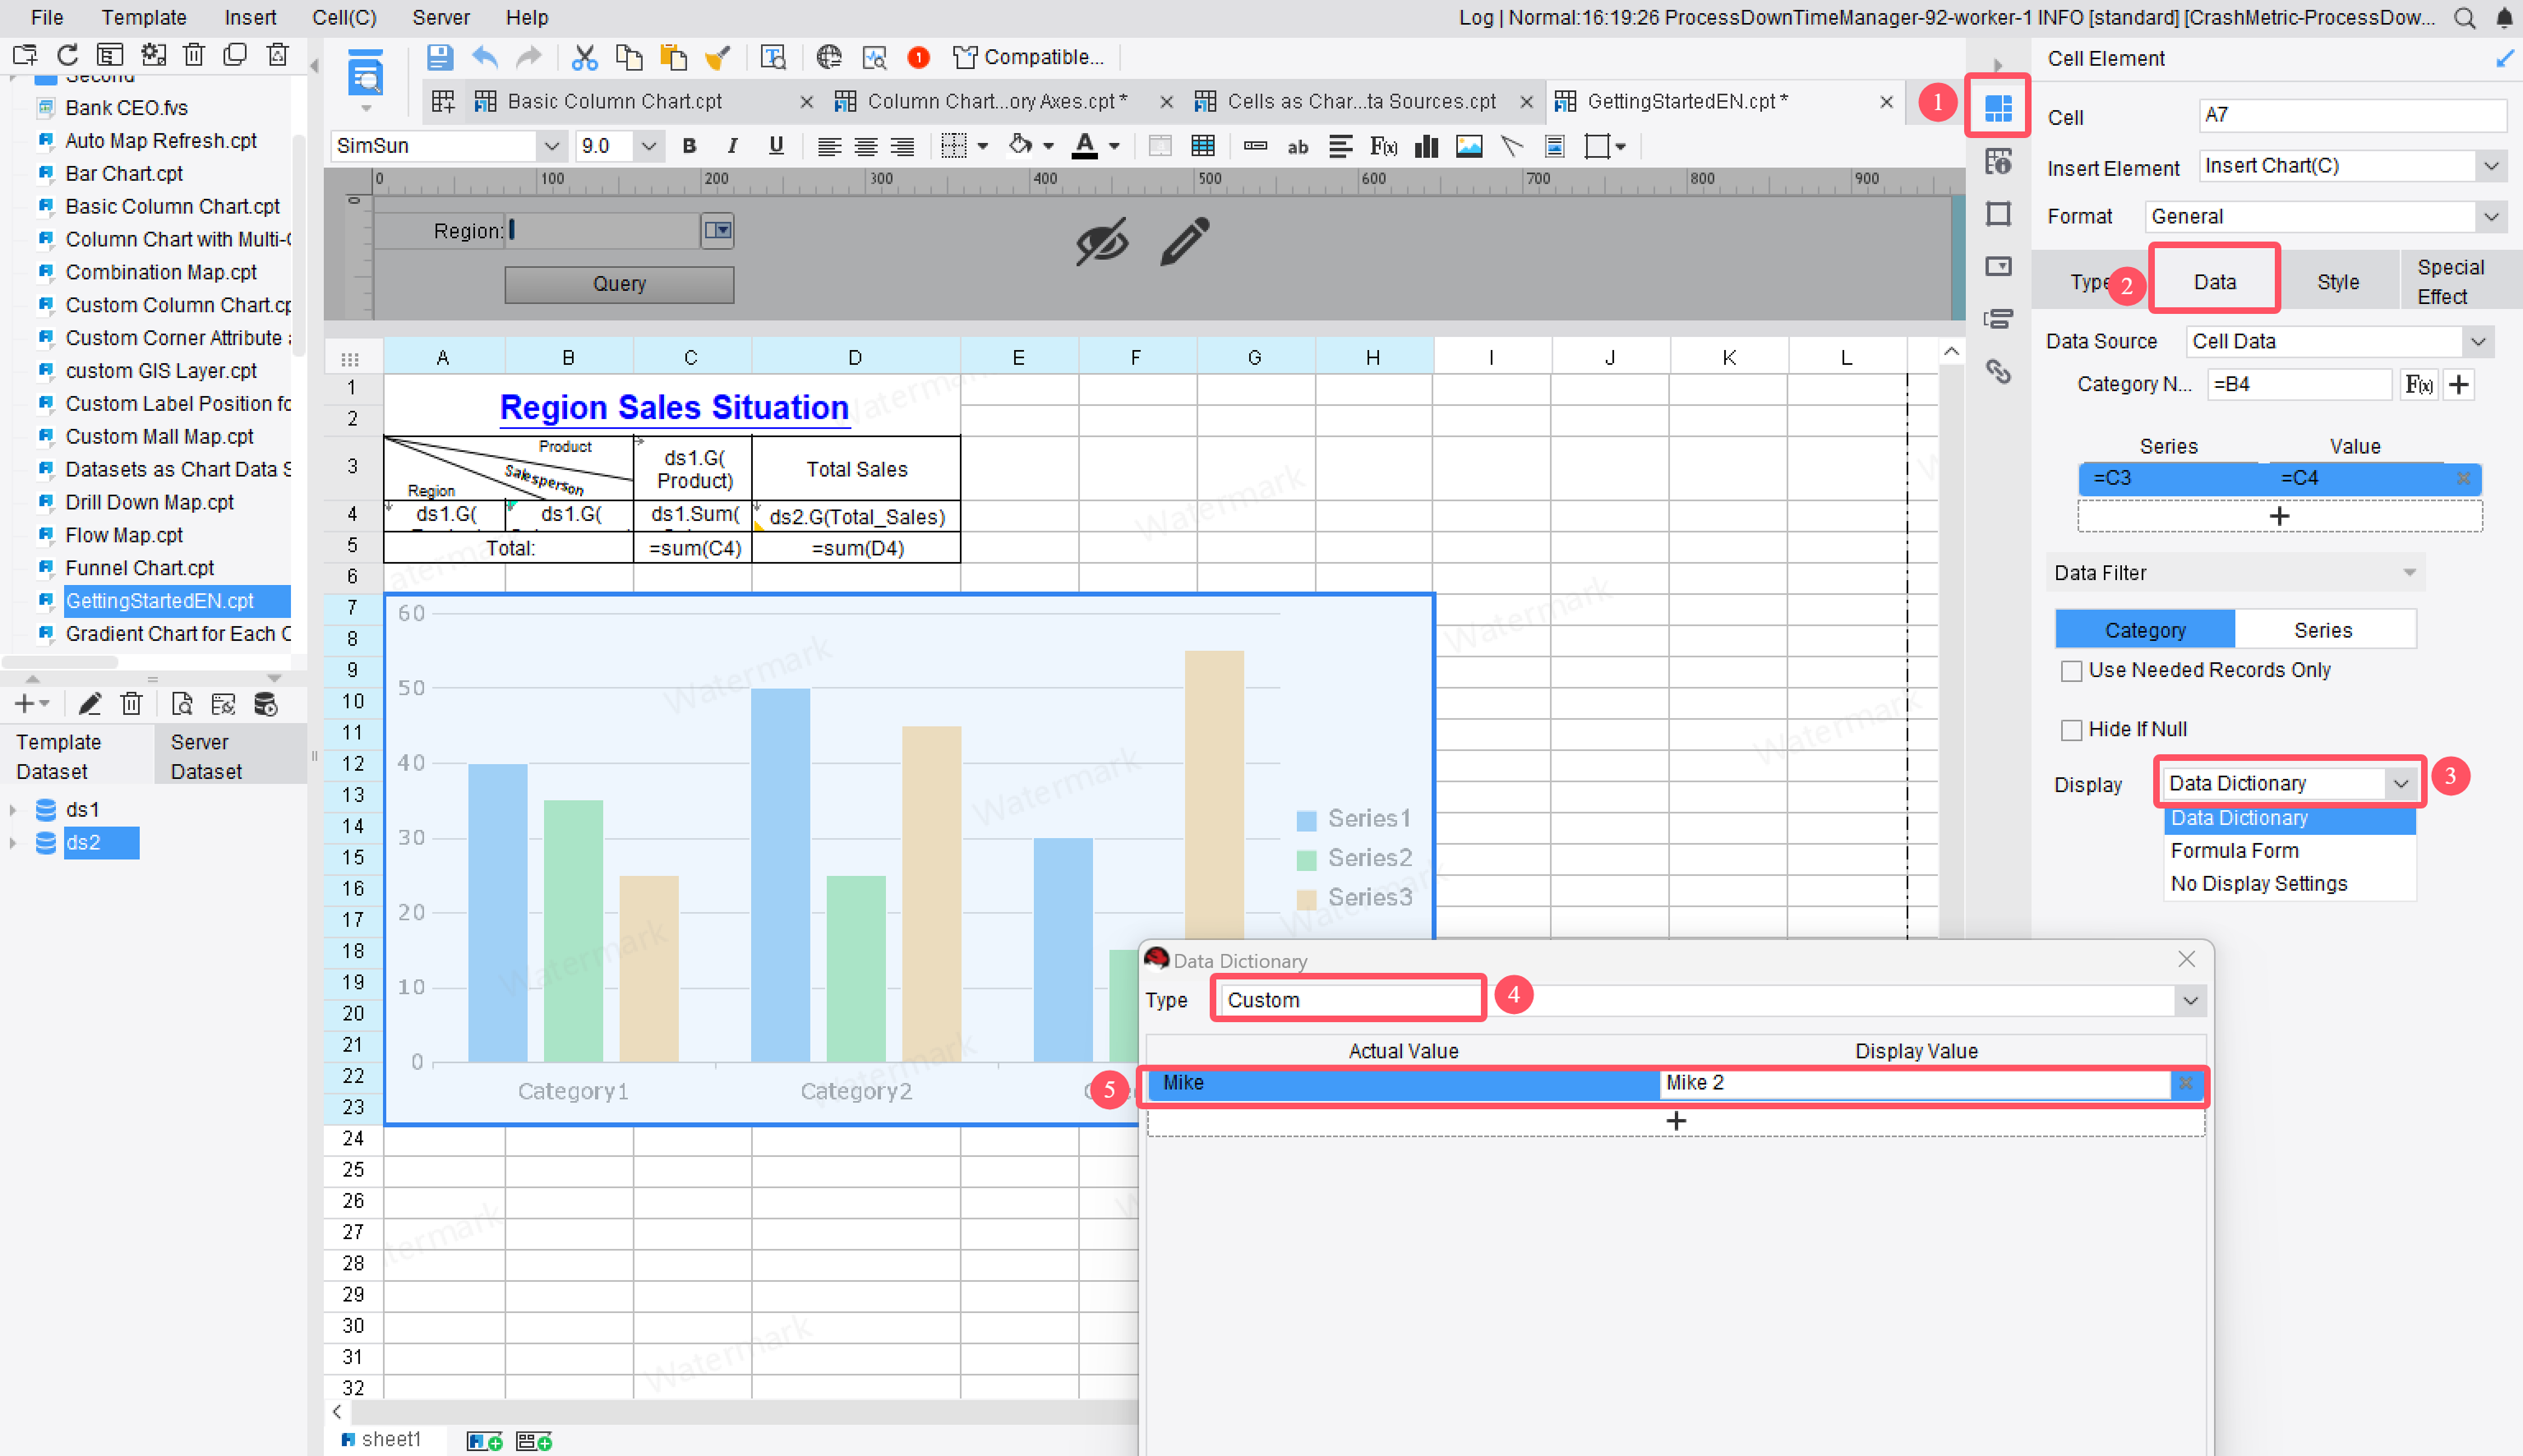The image size is (2523, 1456).
Task: Switch to the Style tab
Action: tap(2337, 282)
